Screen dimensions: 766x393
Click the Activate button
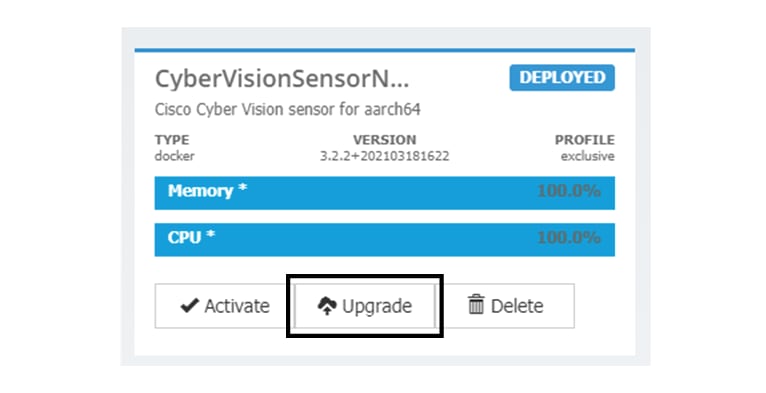pyautogui.click(x=225, y=306)
